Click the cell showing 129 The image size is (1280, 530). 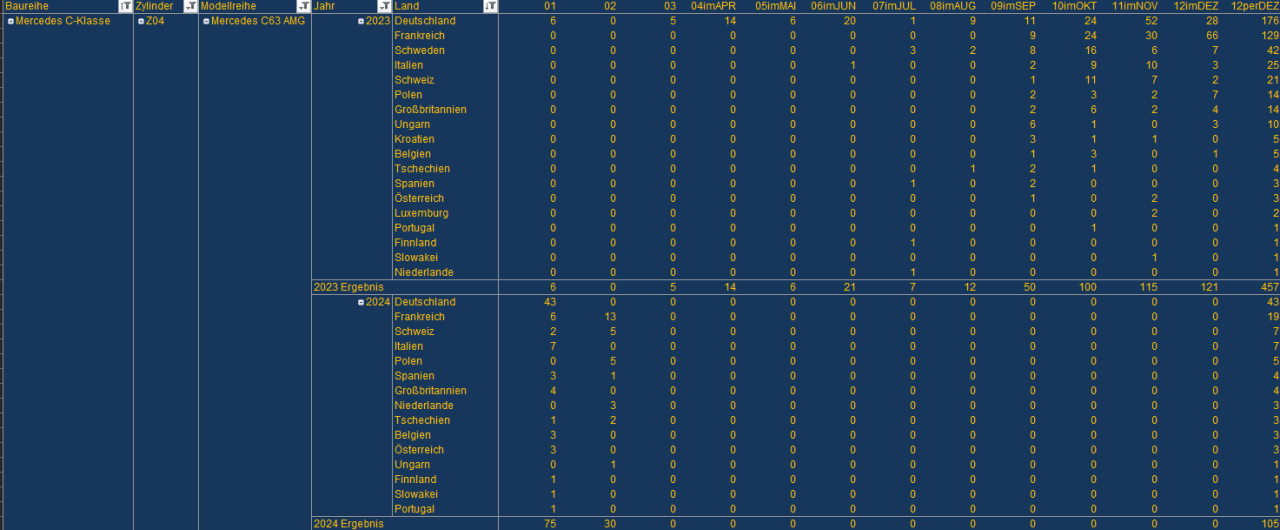pyautogui.click(x=1269, y=35)
